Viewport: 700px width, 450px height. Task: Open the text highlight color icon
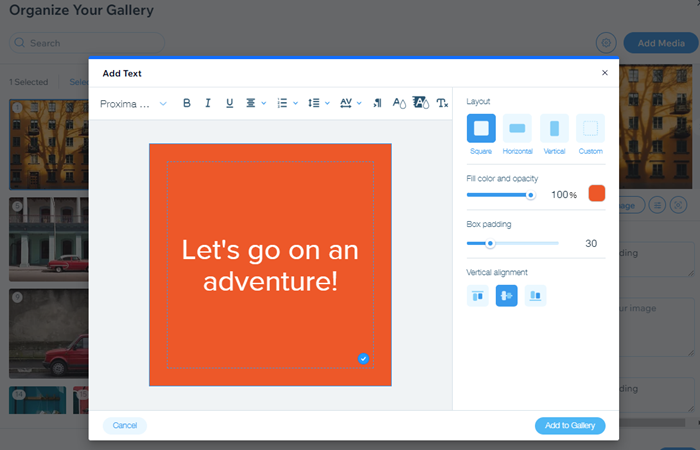tap(421, 103)
